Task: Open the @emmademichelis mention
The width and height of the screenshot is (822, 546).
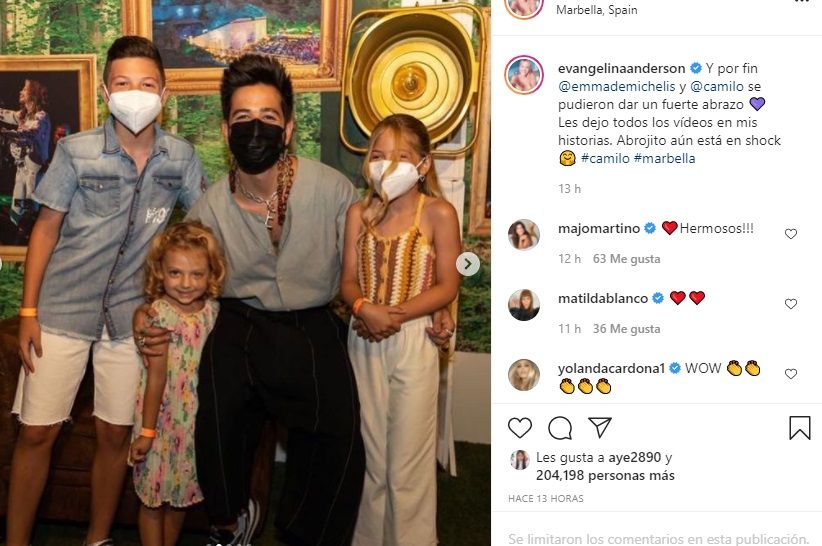Action: pos(616,86)
